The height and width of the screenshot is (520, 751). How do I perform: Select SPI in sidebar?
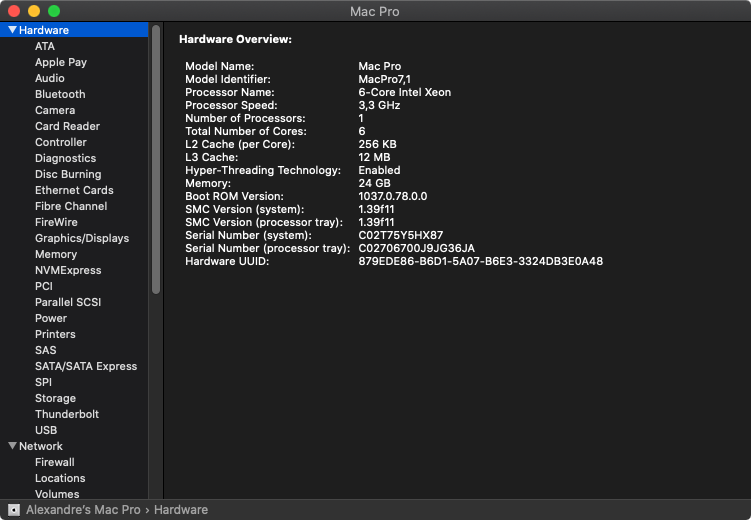pyautogui.click(x=43, y=382)
